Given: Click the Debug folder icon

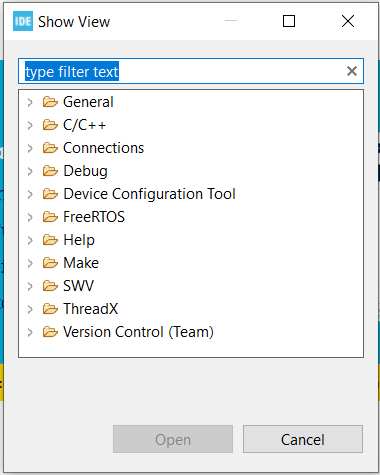Looking at the screenshot, I should [50, 171].
